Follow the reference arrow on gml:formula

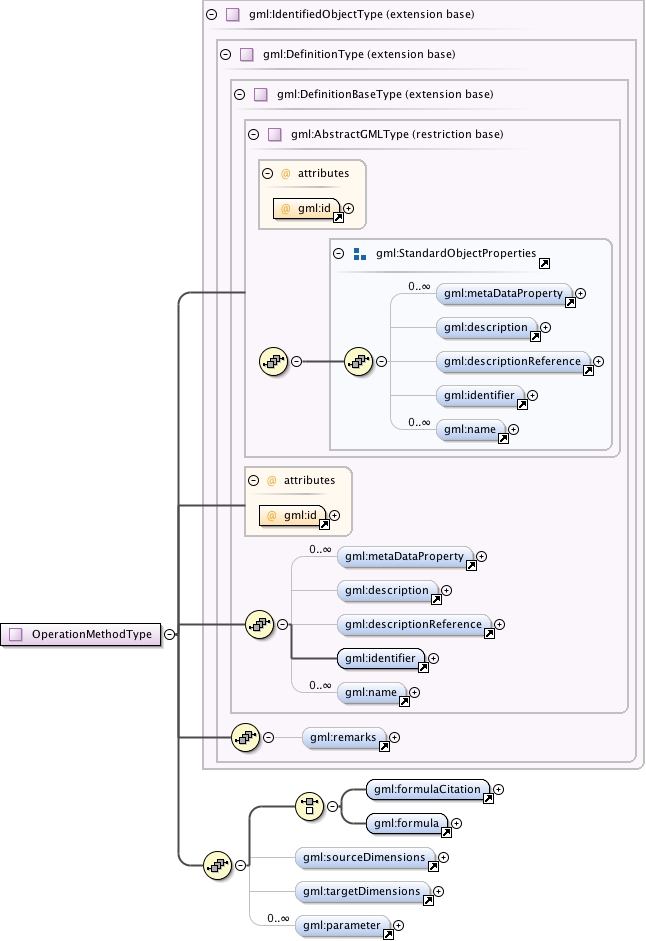click(447, 832)
